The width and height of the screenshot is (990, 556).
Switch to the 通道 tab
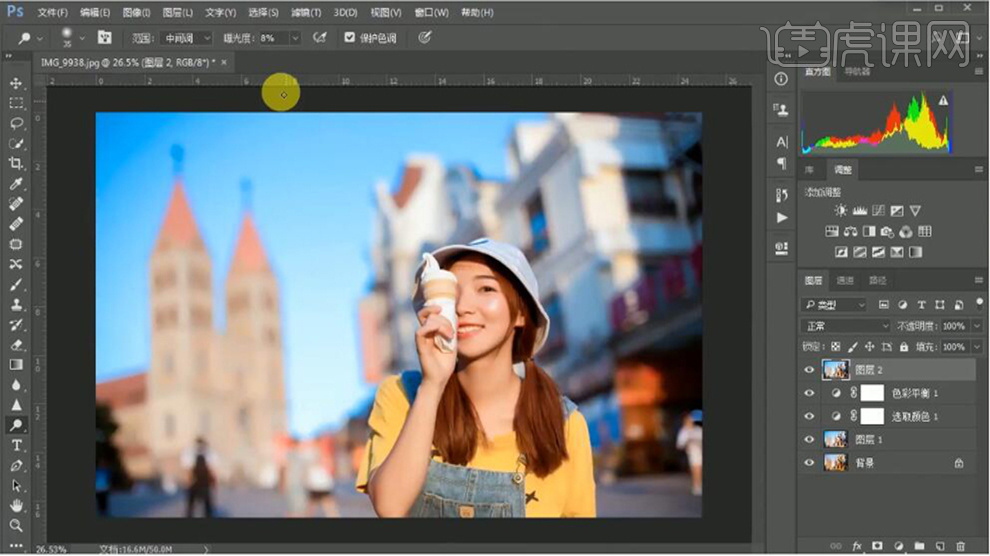coord(845,281)
